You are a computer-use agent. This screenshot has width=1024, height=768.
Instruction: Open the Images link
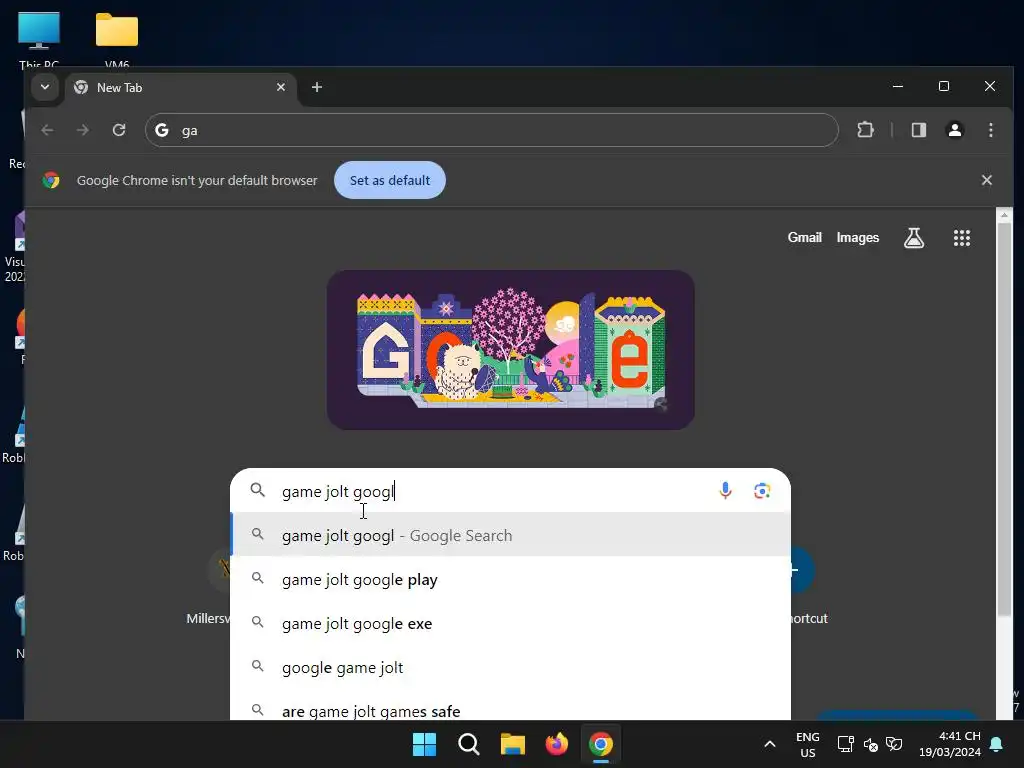(x=857, y=238)
